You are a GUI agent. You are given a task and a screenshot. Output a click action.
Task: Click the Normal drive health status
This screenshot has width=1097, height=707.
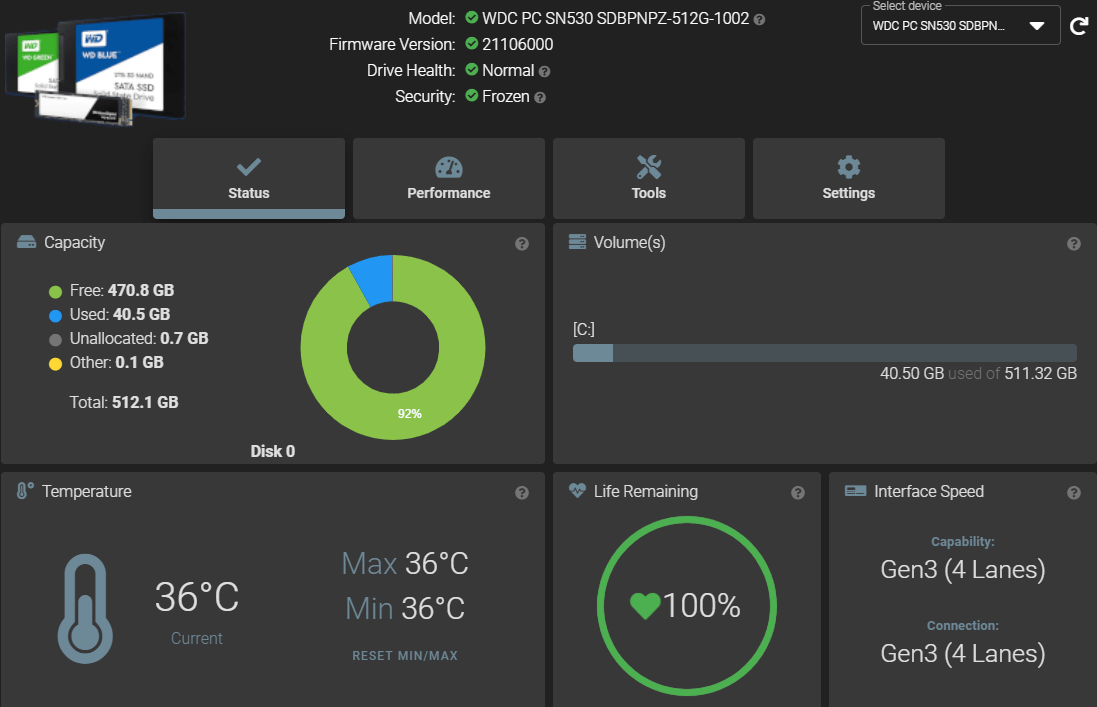(508, 70)
